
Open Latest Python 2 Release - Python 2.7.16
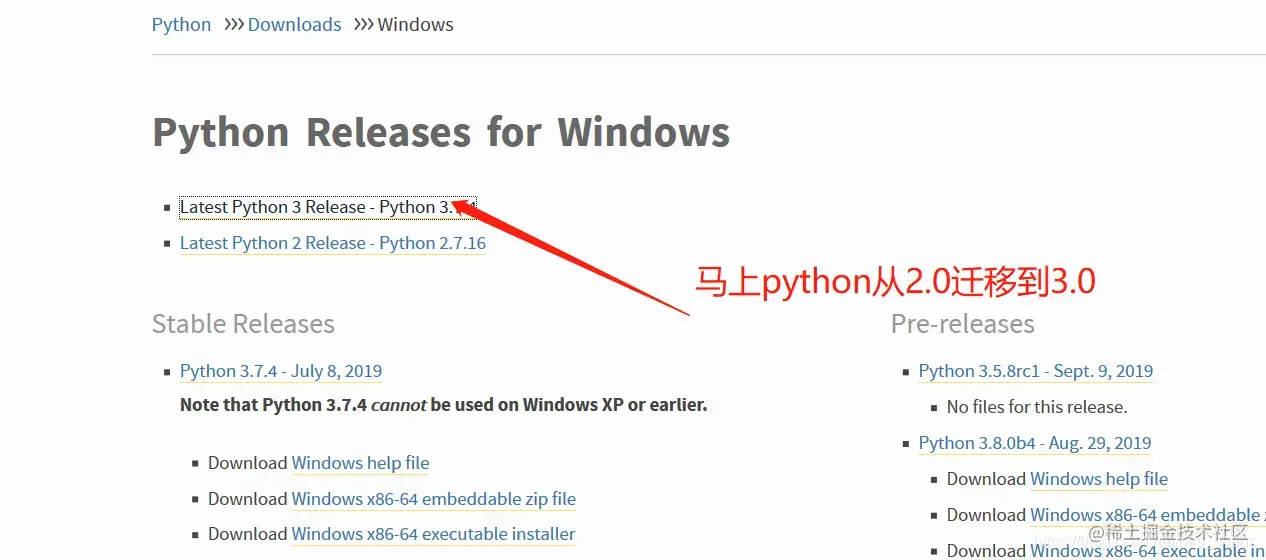click(x=333, y=243)
